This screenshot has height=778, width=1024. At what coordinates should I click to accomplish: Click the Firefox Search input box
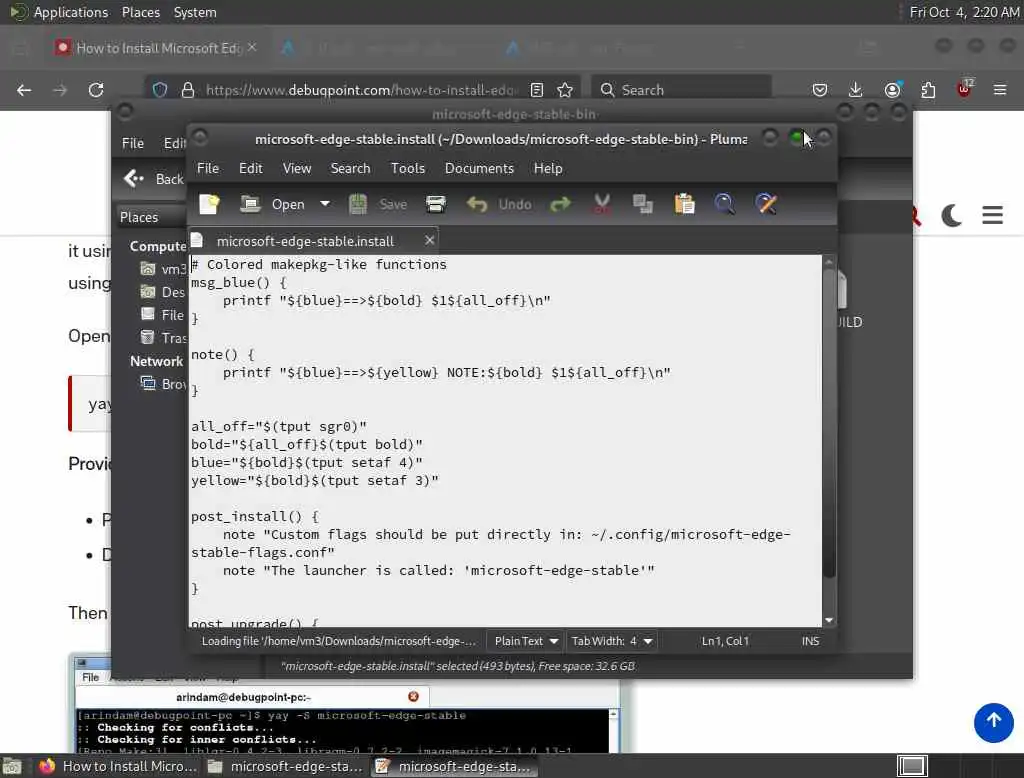pos(681,90)
